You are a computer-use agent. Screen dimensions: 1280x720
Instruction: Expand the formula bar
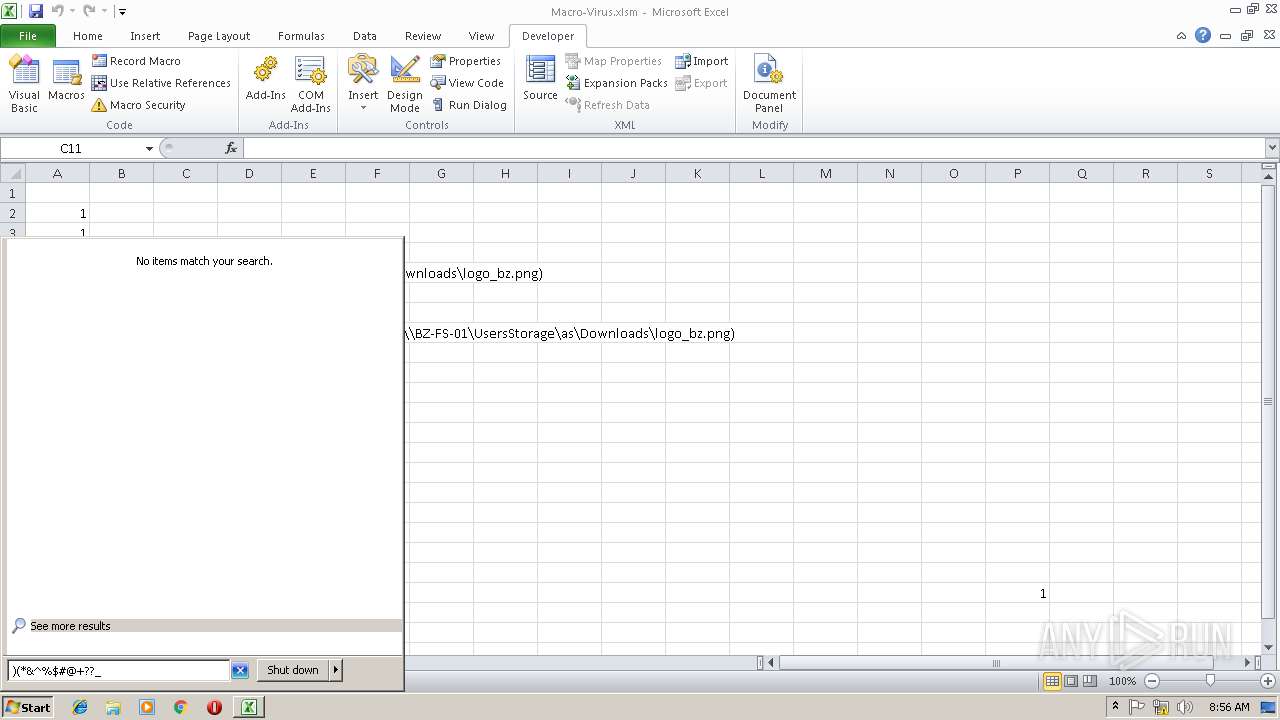pos(1272,148)
